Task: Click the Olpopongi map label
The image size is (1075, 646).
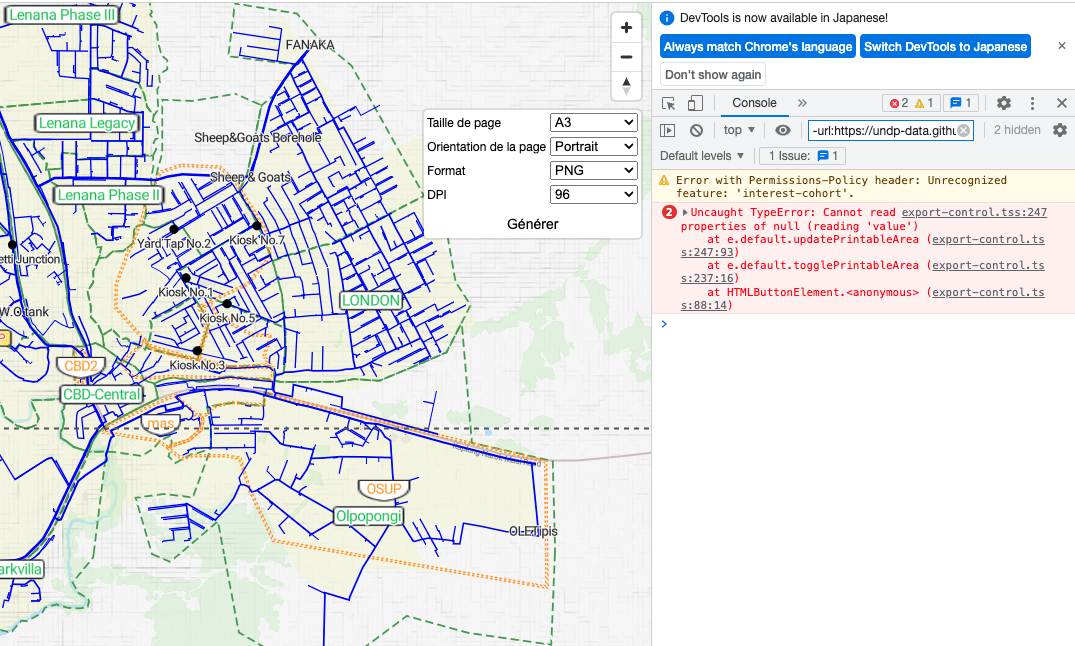Action: (369, 516)
